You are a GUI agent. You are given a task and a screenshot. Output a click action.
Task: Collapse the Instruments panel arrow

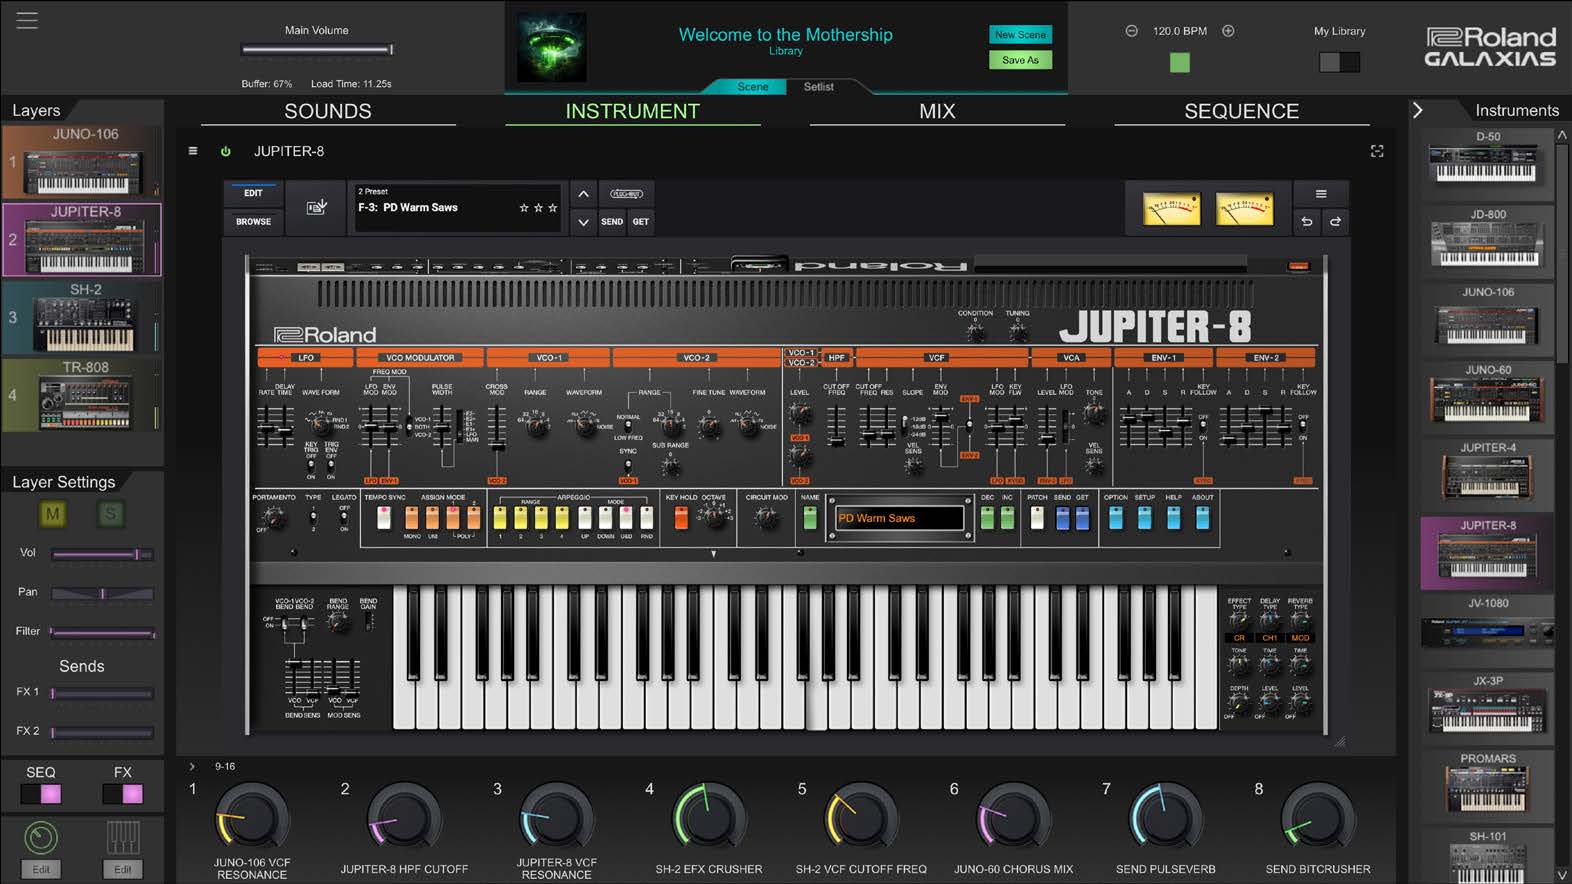tap(1417, 110)
